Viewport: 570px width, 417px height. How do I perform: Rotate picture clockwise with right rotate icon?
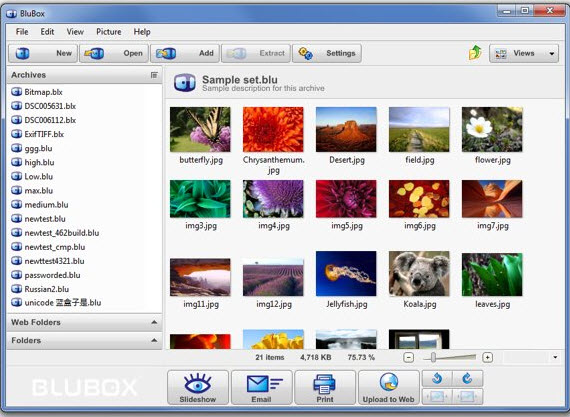pyautogui.click(x=467, y=379)
